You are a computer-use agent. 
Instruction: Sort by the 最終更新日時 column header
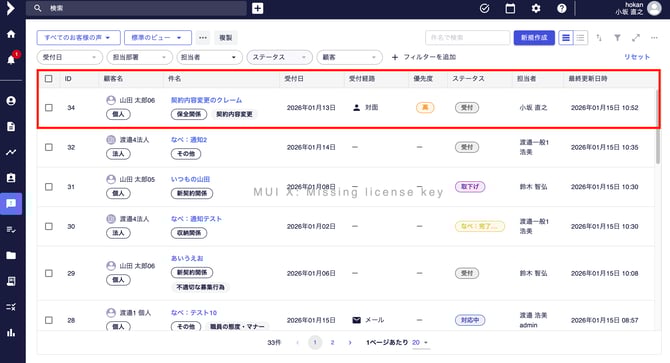[x=588, y=79]
